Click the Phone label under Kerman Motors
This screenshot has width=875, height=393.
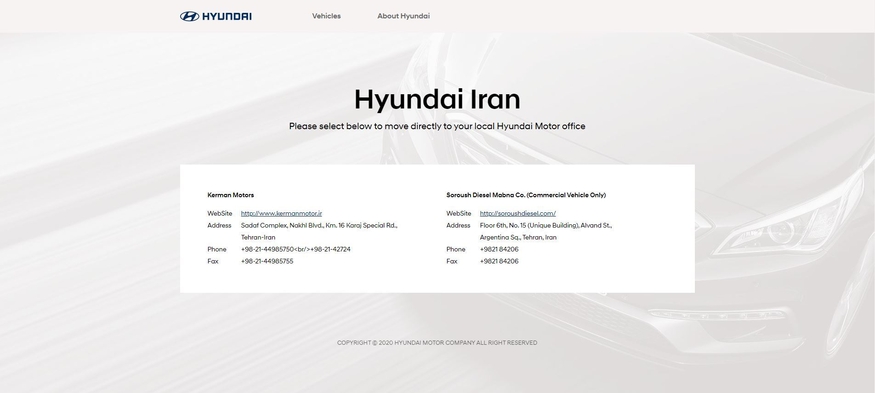click(x=217, y=249)
